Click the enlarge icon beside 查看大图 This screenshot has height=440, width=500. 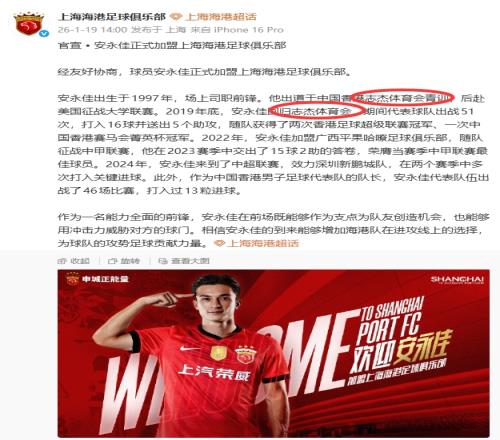163,261
